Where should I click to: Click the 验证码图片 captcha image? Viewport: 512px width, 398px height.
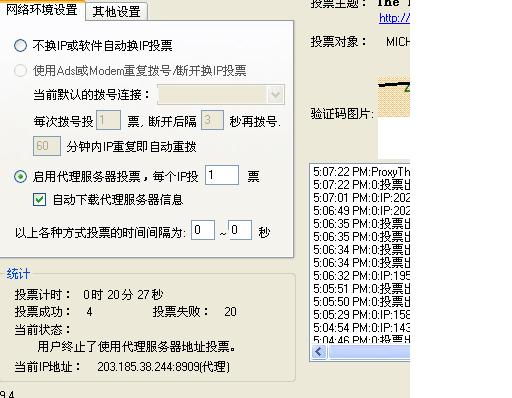[394, 97]
